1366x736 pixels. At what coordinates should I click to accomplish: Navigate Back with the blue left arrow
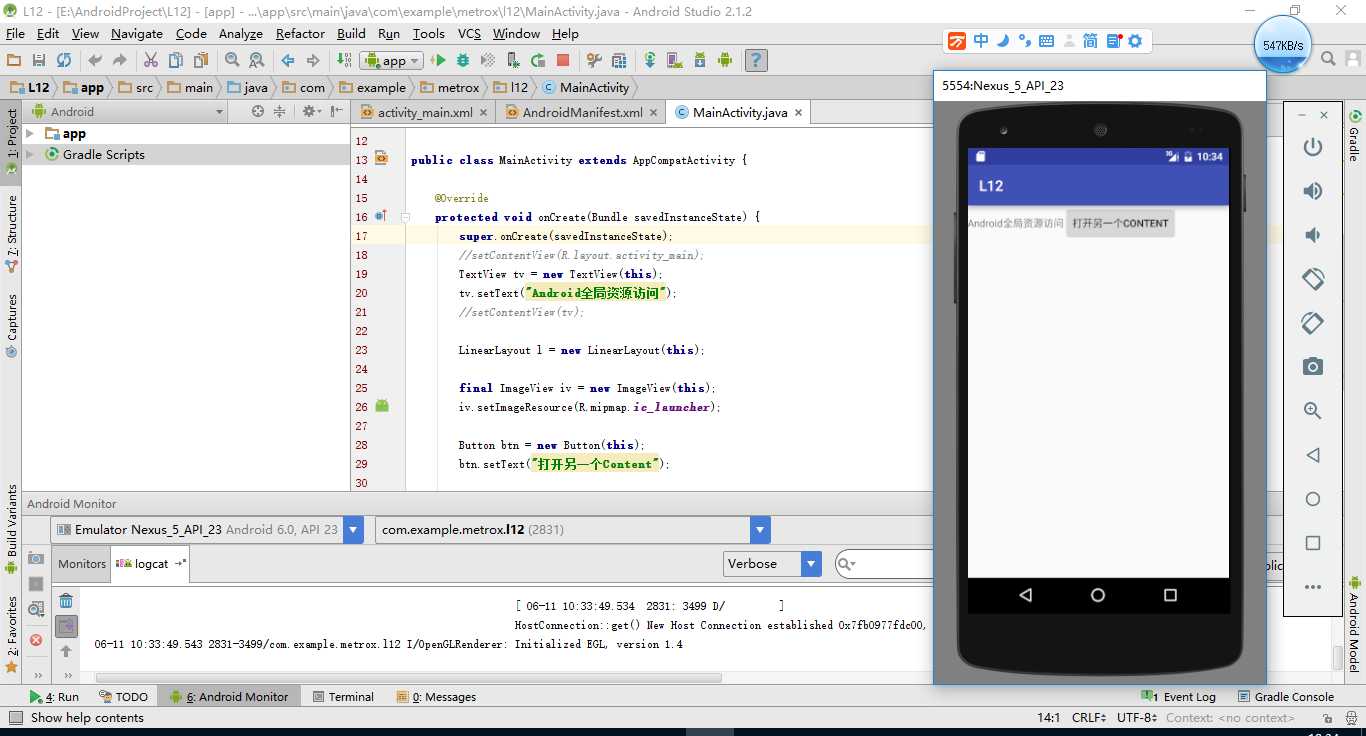(288, 60)
